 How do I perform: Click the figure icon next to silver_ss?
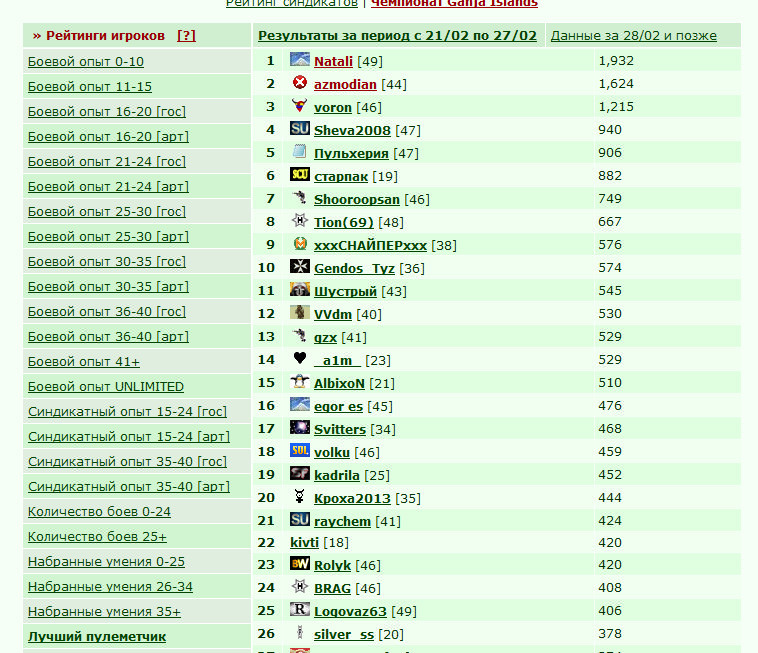click(300, 632)
